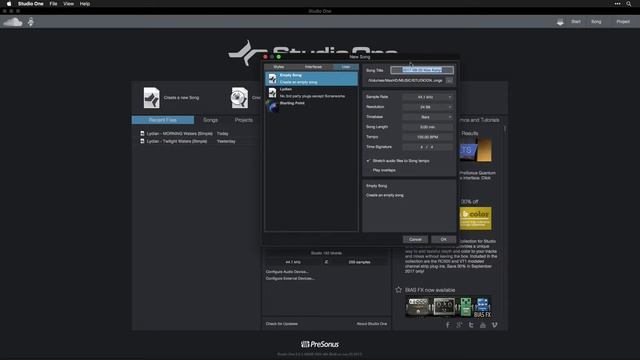Click the Time Signature field

(427, 147)
